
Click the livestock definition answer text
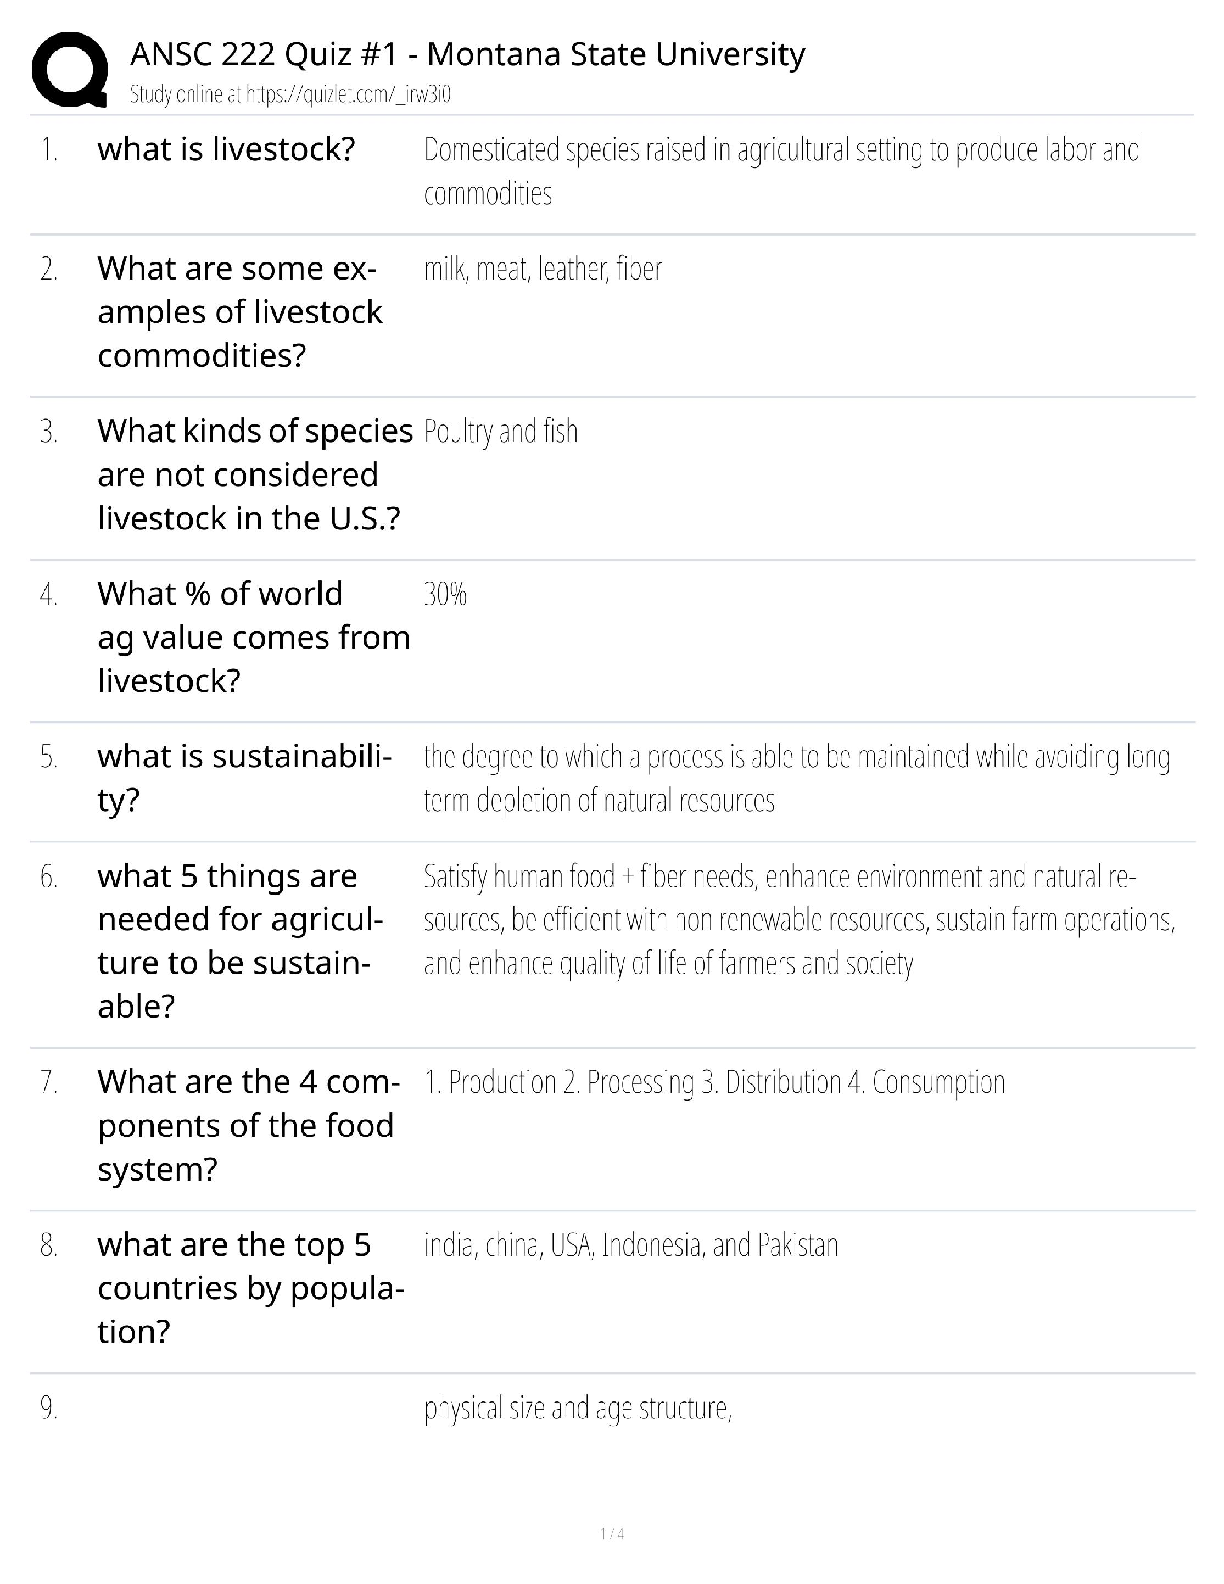(780, 171)
